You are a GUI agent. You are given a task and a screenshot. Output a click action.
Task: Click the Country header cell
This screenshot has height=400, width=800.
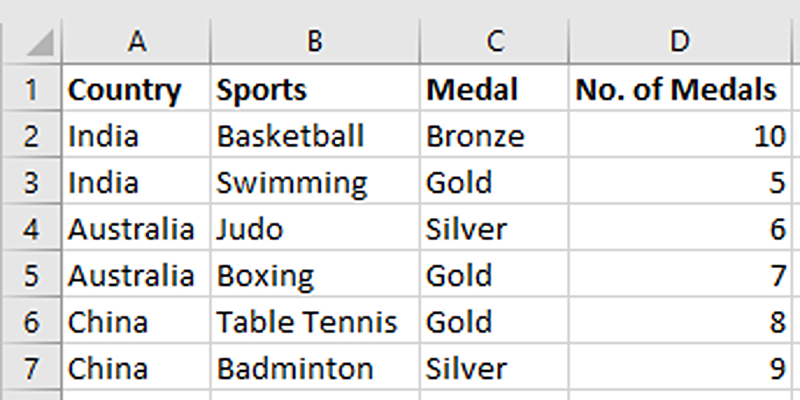[x=124, y=90]
